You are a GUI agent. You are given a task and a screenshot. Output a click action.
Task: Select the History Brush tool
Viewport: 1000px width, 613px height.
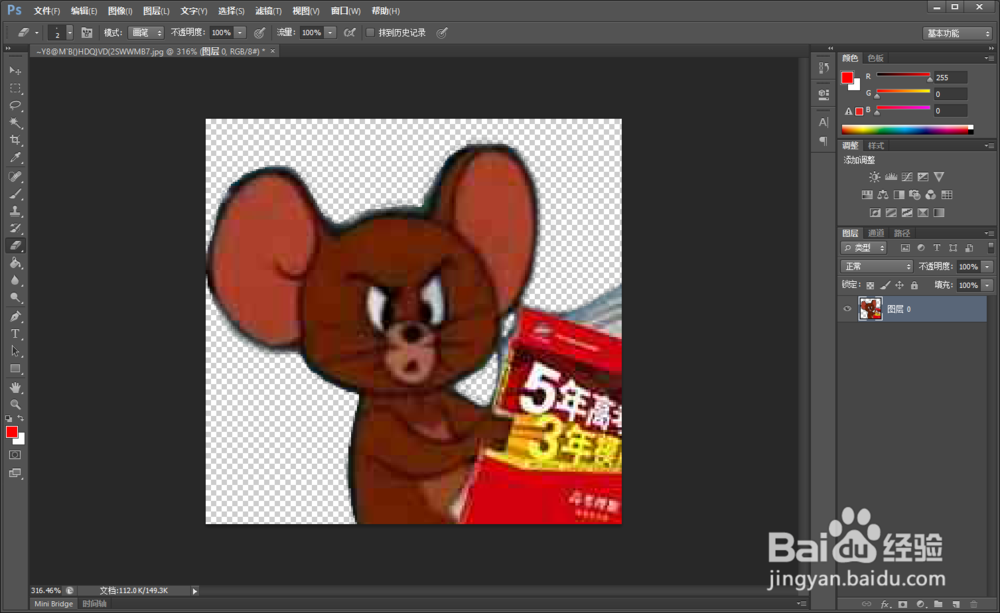(15, 228)
